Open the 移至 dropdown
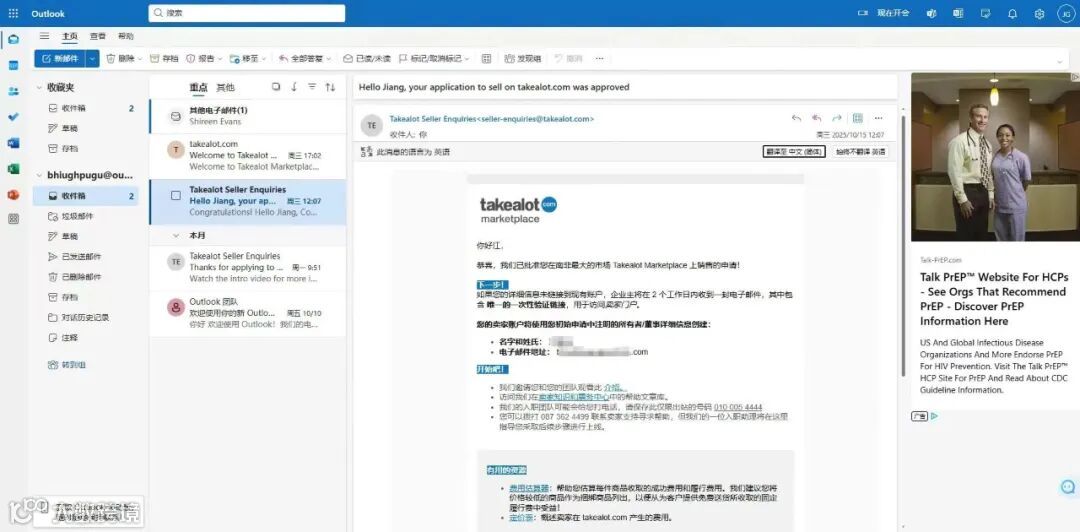1080x532 pixels. (x=263, y=59)
